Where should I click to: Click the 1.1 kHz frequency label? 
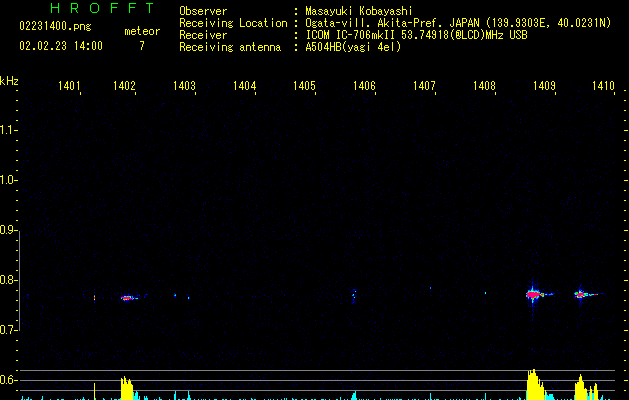point(8,130)
